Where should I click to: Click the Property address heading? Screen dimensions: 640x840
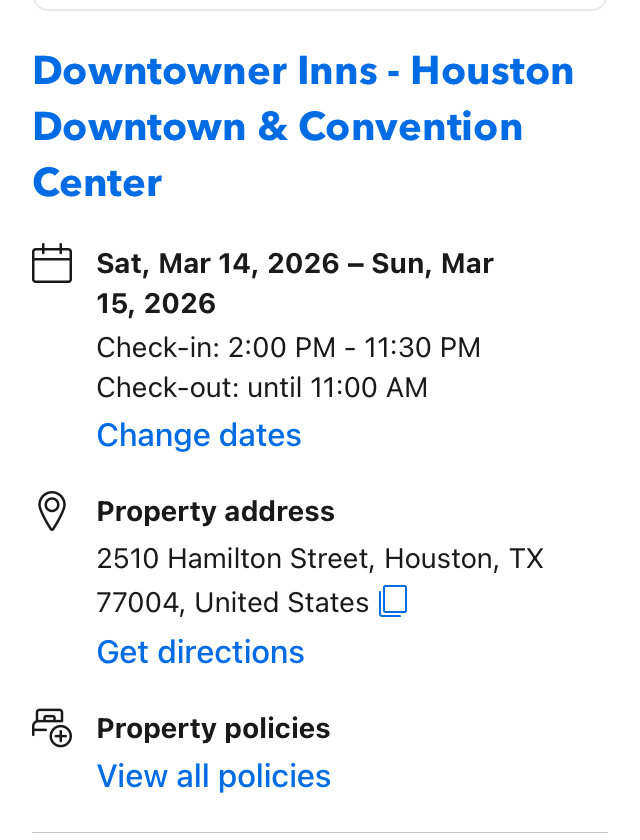(x=215, y=512)
